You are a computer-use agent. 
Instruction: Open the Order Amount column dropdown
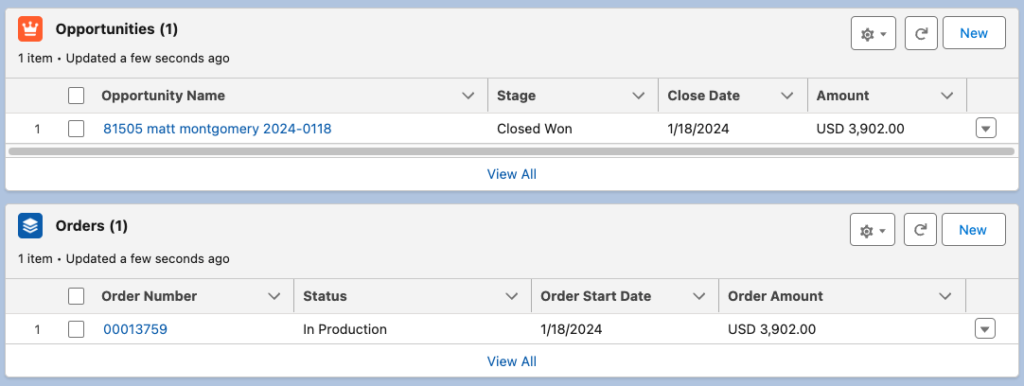(x=944, y=297)
